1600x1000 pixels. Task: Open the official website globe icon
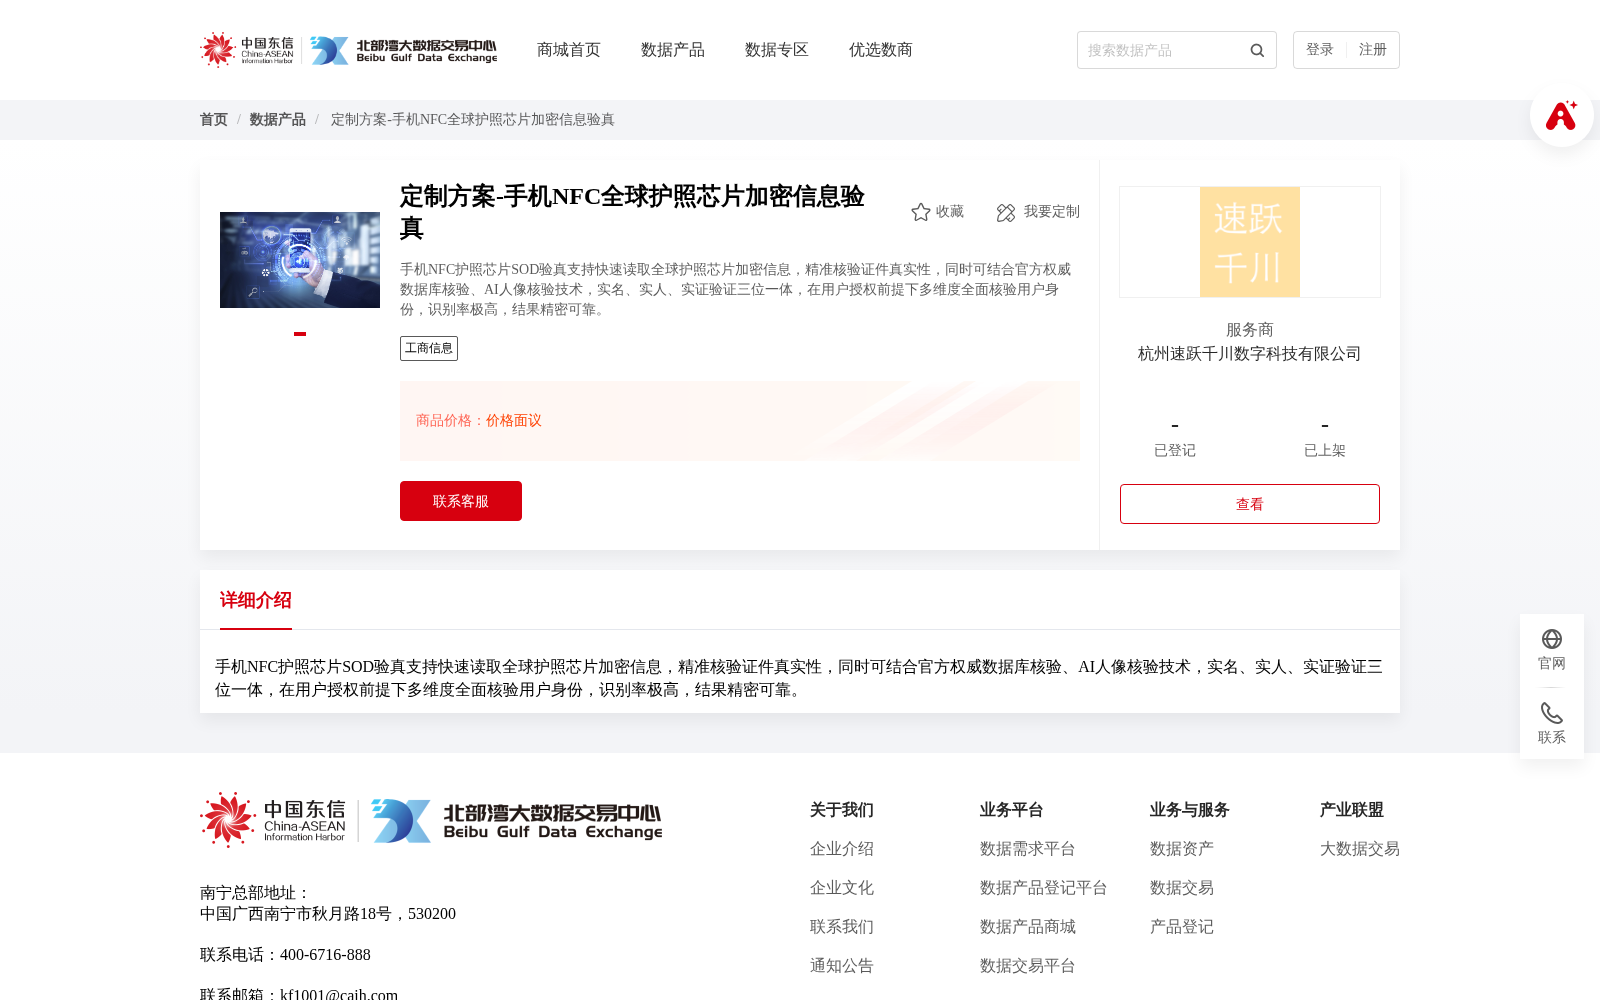pos(1552,639)
